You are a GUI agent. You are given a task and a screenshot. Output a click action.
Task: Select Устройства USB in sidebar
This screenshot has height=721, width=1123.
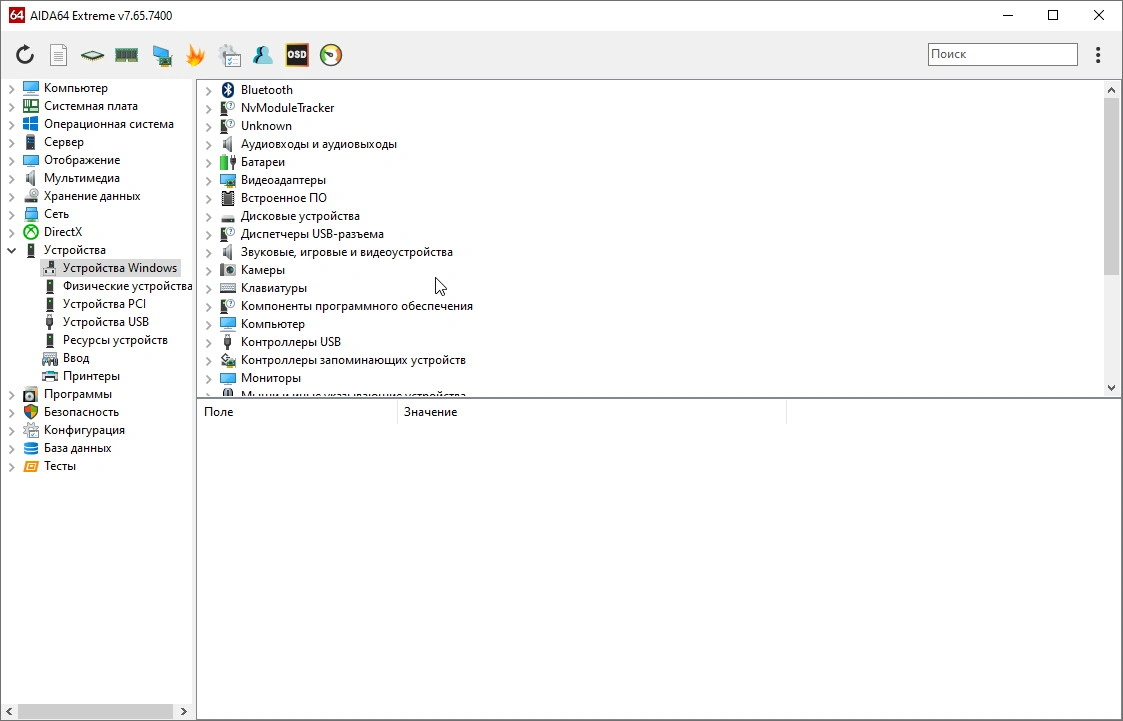click(106, 321)
